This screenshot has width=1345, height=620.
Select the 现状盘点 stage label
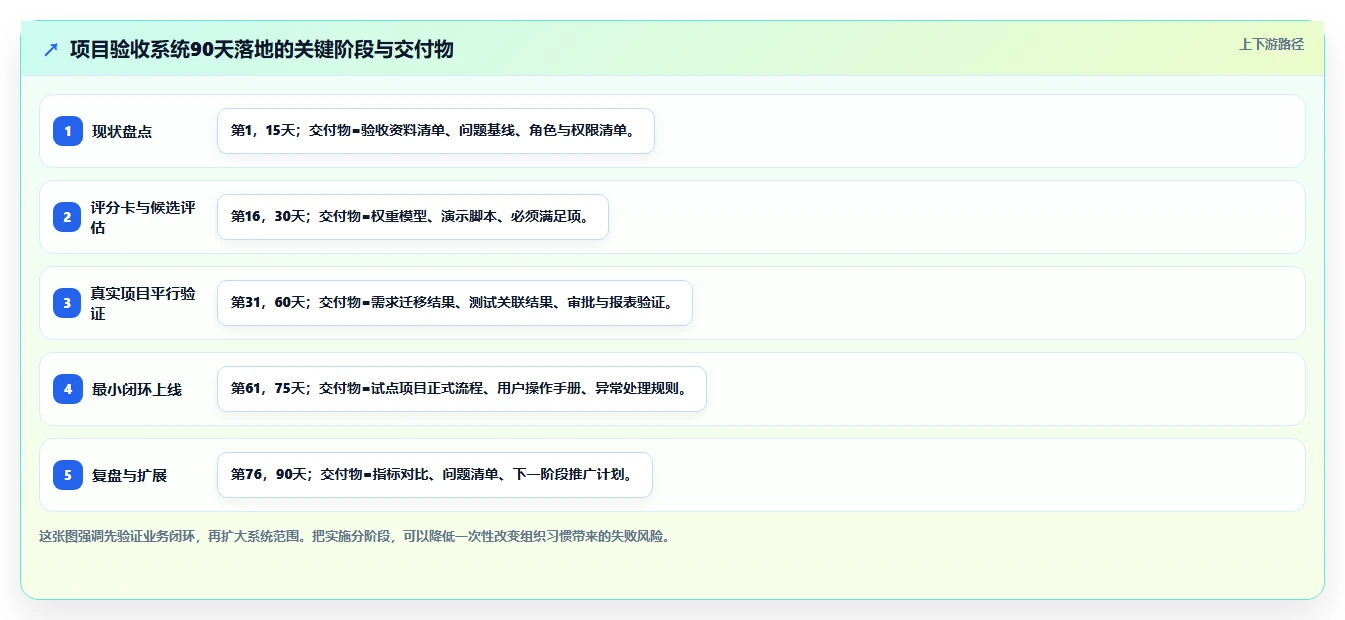(x=122, y=131)
